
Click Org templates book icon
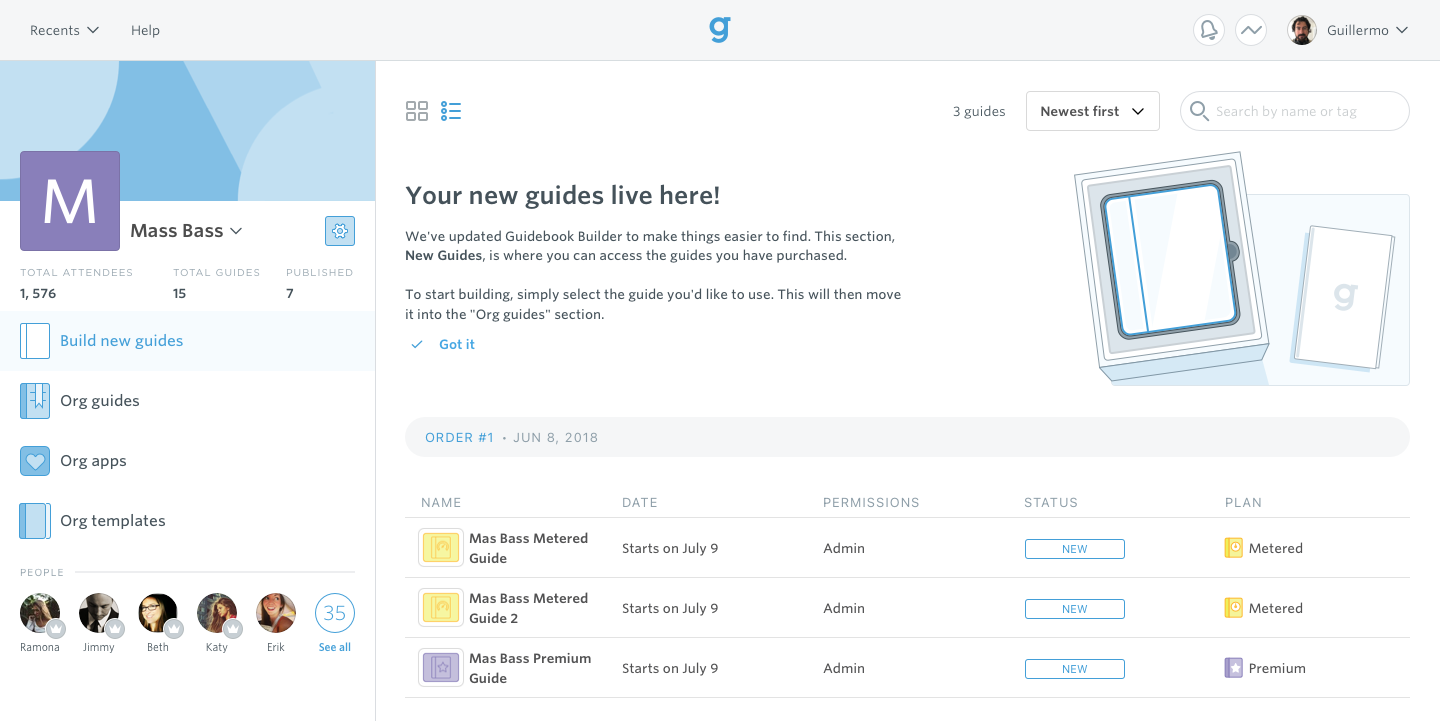coord(35,521)
